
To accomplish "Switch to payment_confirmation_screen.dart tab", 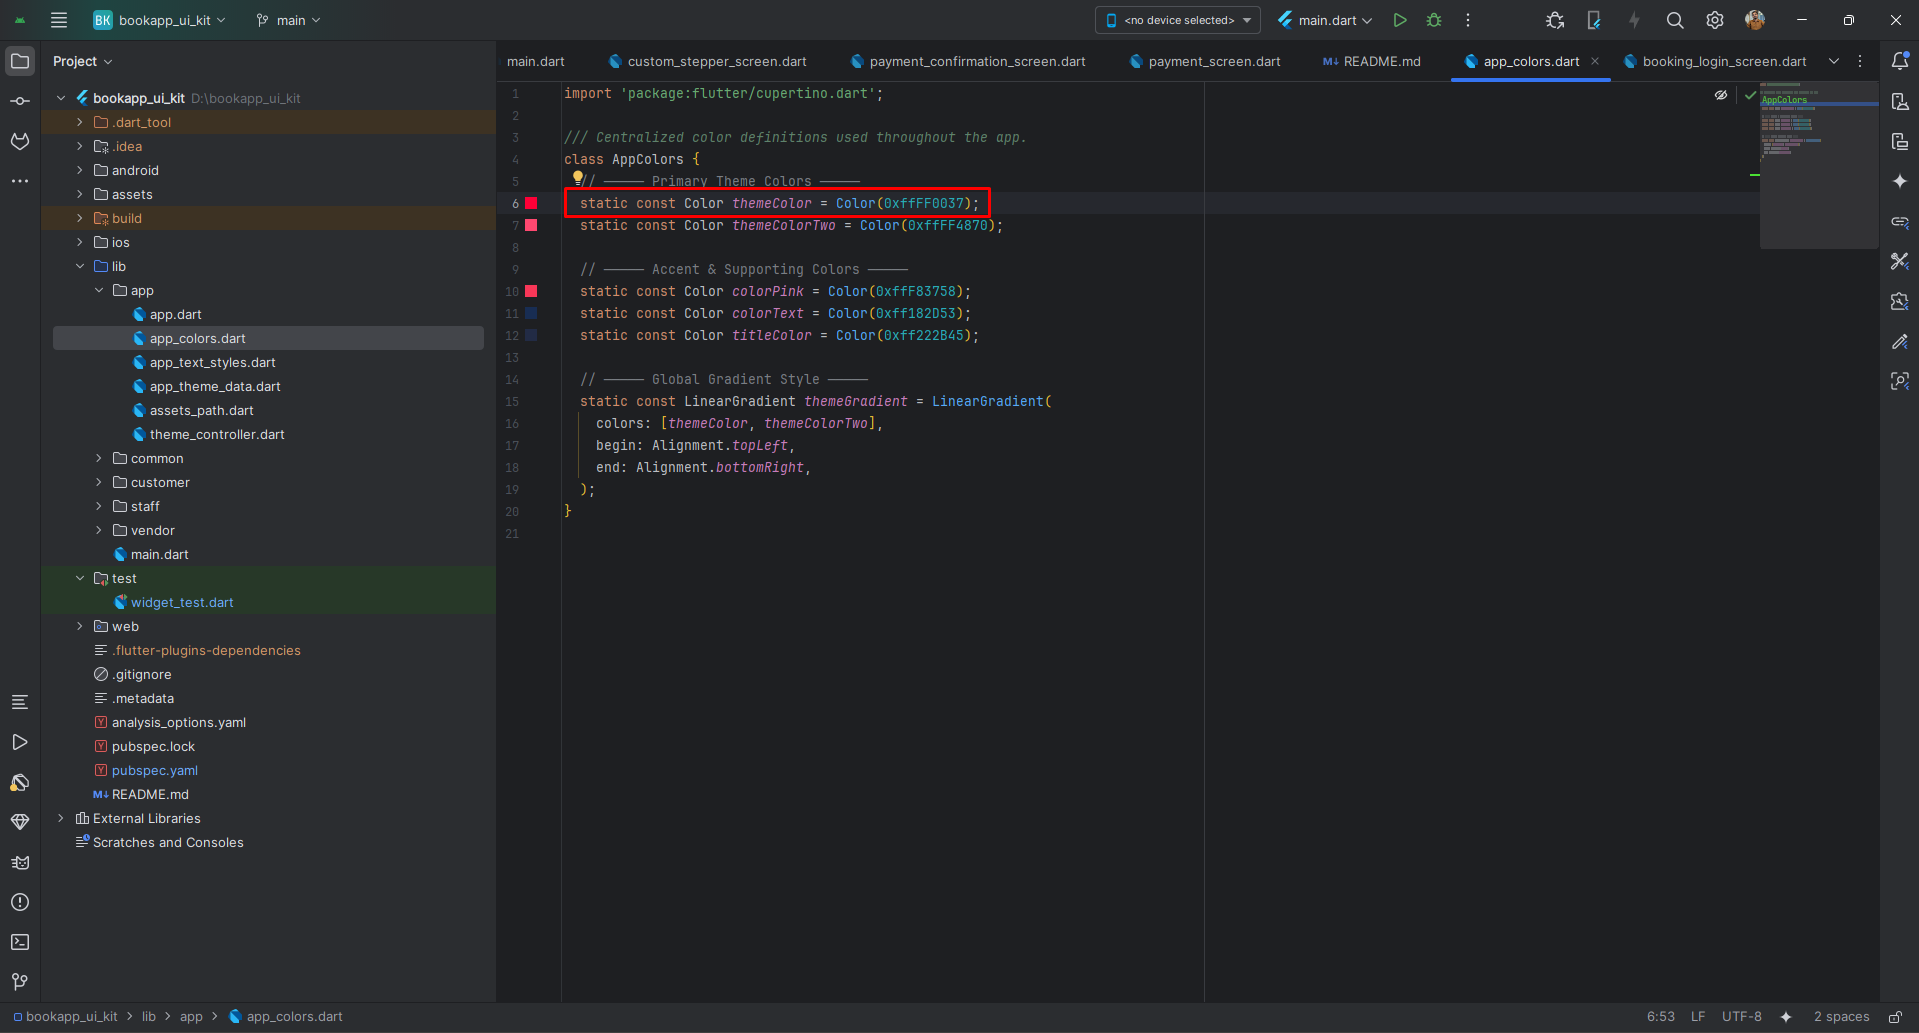I will 968,61.
